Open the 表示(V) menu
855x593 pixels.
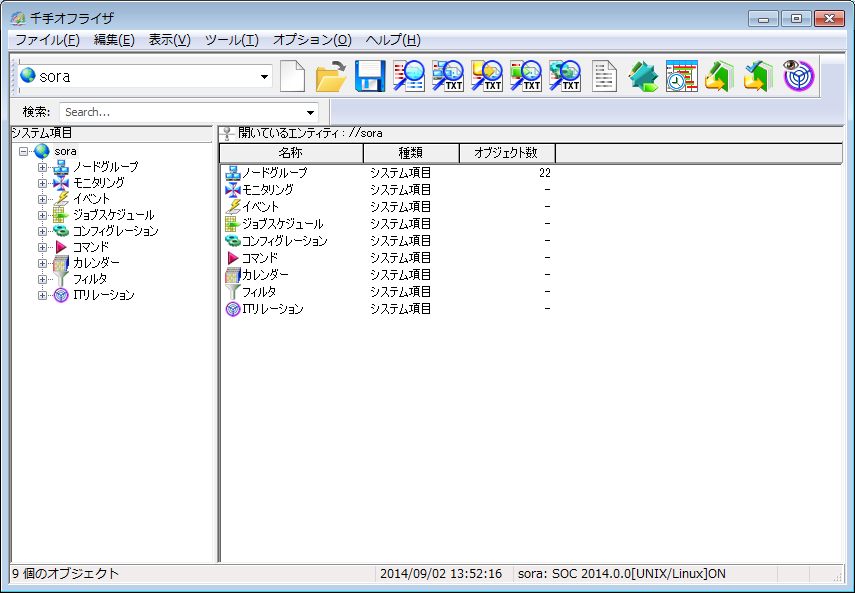(x=170, y=40)
